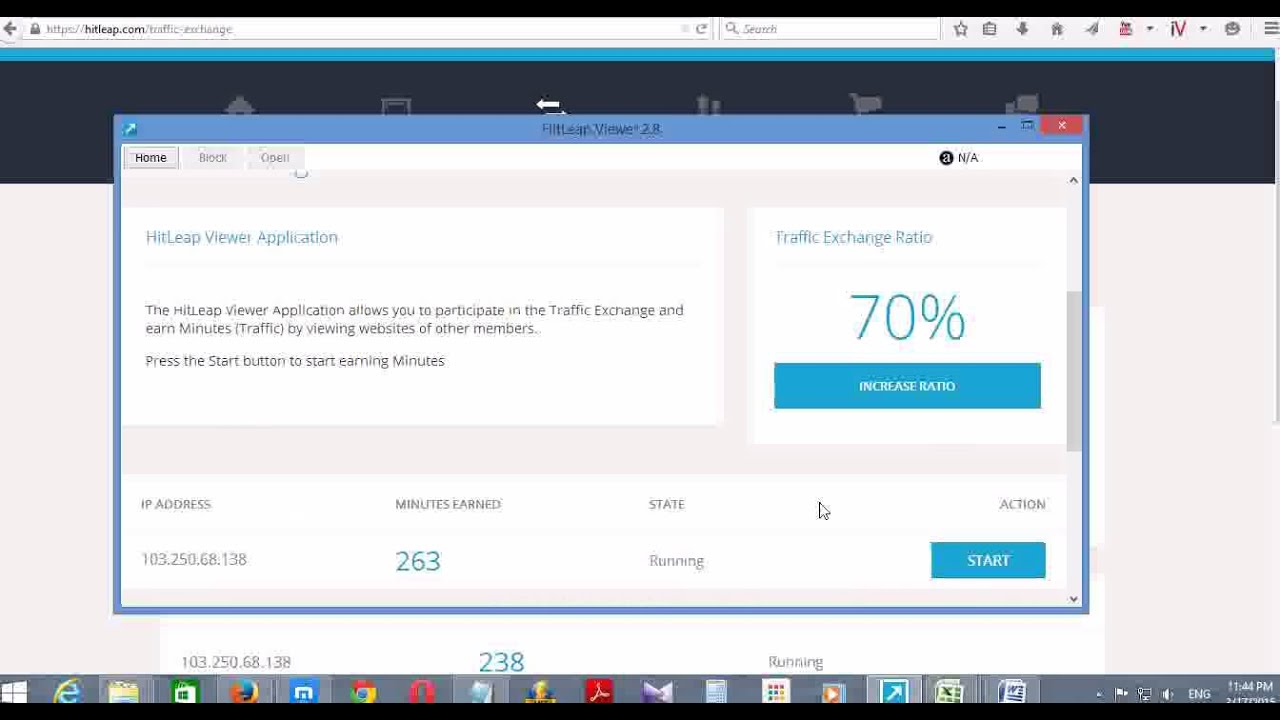This screenshot has width=1280, height=720.
Task: Click the red extension icon in Firefox toolbar
Action: [x=1125, y=29]
